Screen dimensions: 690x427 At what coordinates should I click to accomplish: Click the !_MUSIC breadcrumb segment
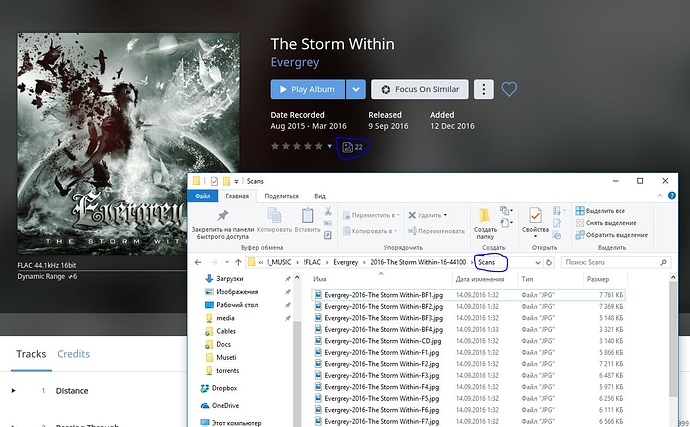pyautogui.click(x=279, y=262)
